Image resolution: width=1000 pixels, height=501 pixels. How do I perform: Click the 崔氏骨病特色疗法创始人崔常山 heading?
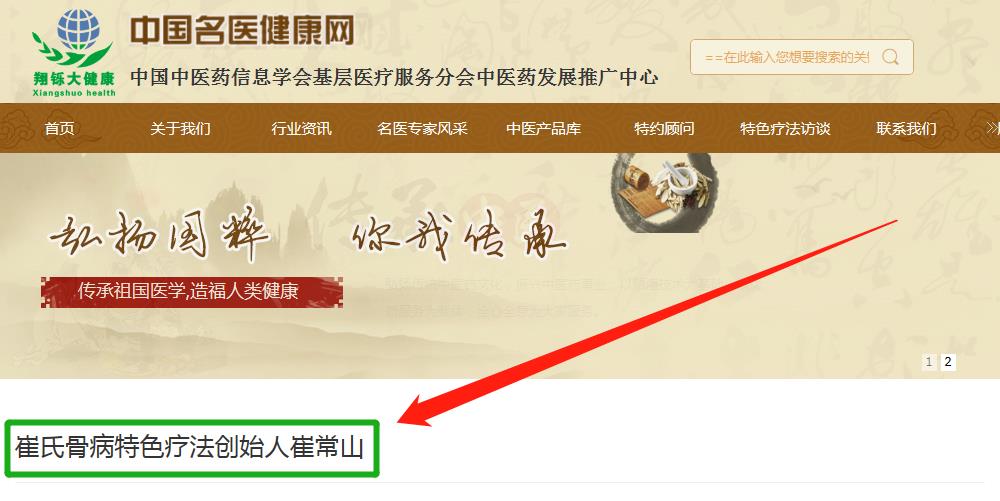(x=189, y=447)
